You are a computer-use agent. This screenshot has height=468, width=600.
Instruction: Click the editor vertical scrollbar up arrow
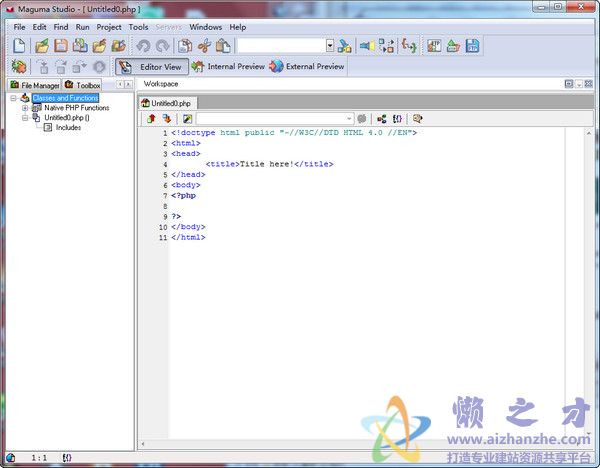(589, 133)
